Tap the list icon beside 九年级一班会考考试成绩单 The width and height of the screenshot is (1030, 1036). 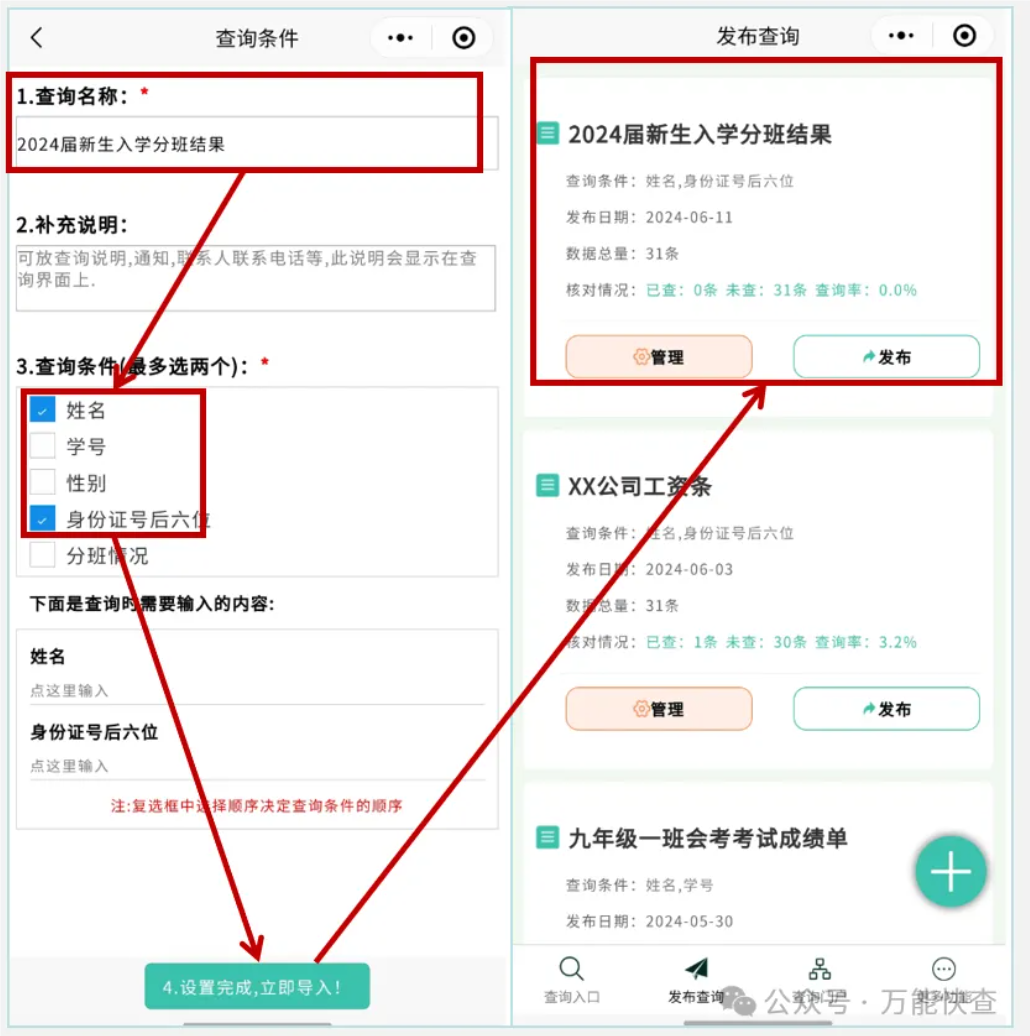tap(547, 837)
